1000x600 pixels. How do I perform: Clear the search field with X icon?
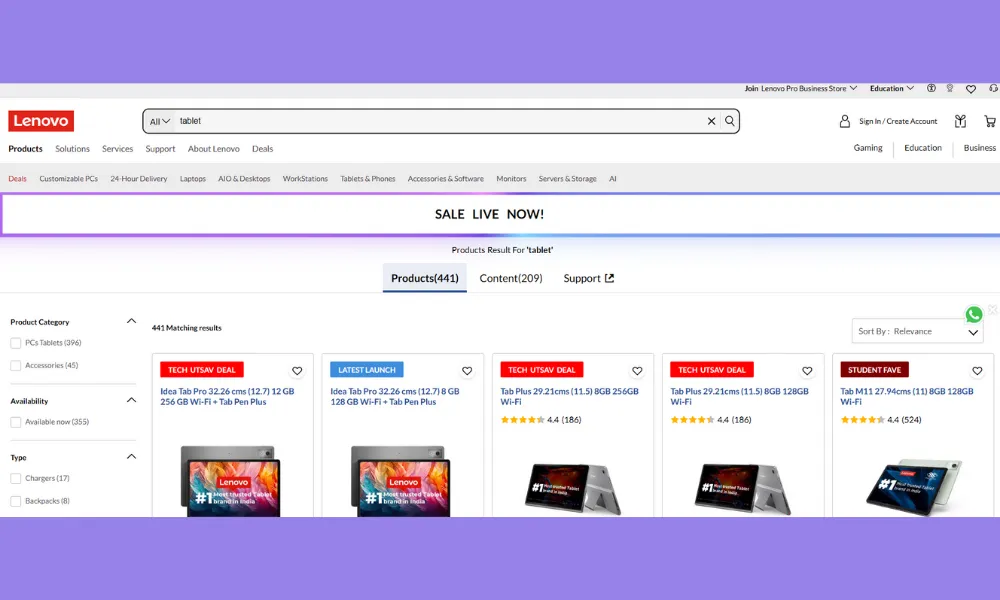point(712,121)
